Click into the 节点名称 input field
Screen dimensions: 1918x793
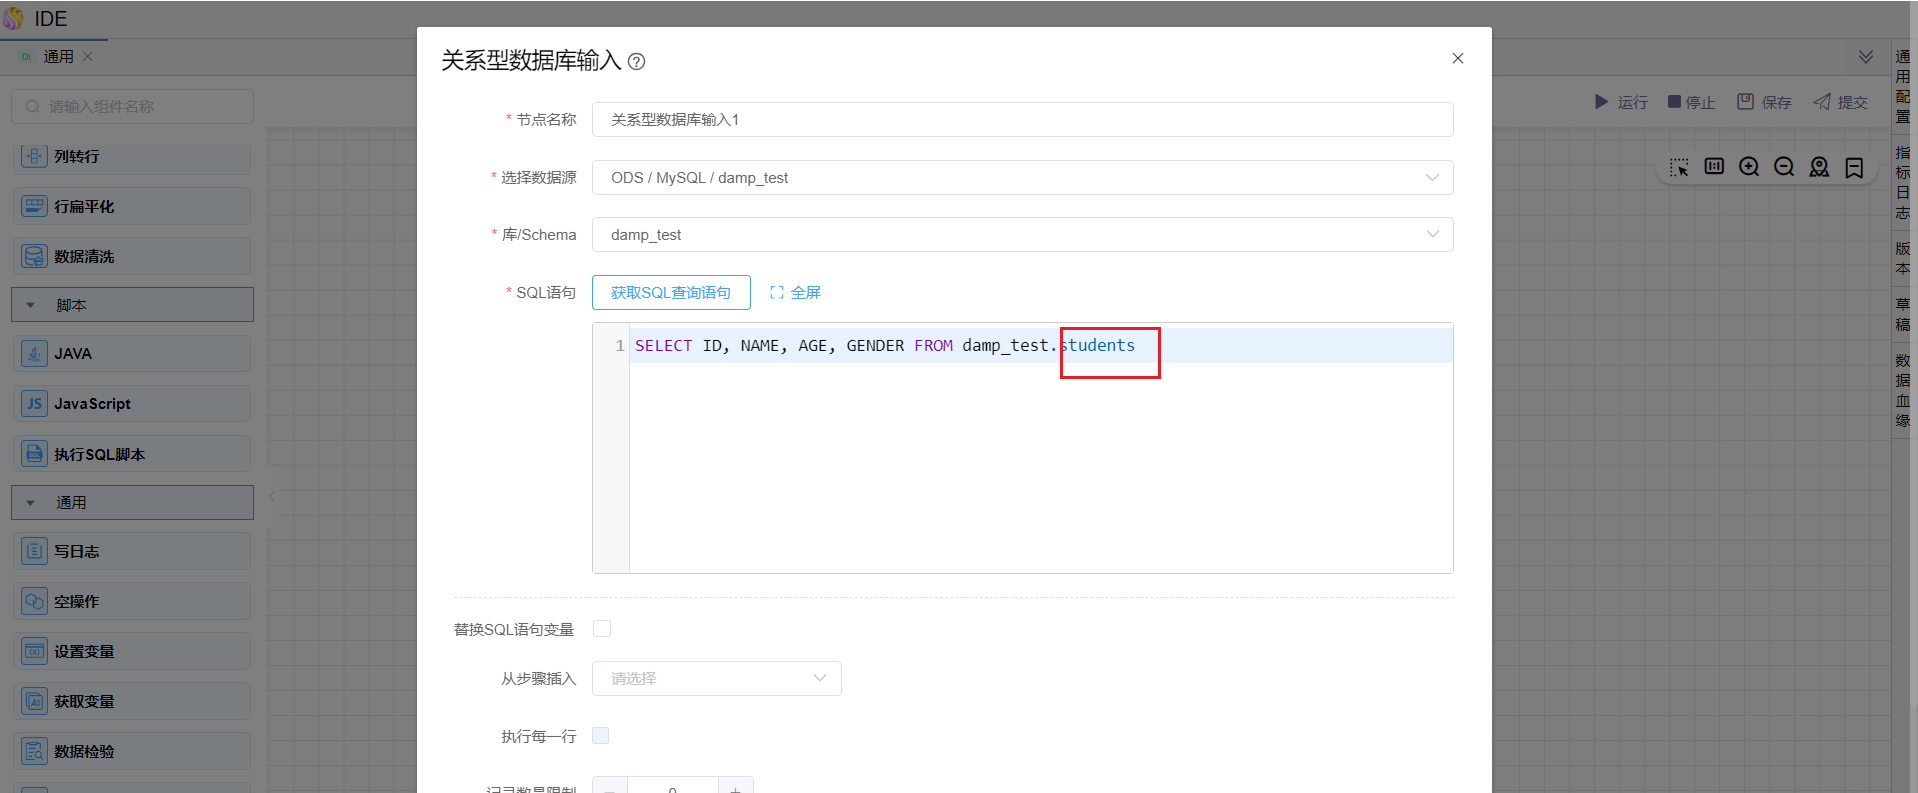(1022, 120)
